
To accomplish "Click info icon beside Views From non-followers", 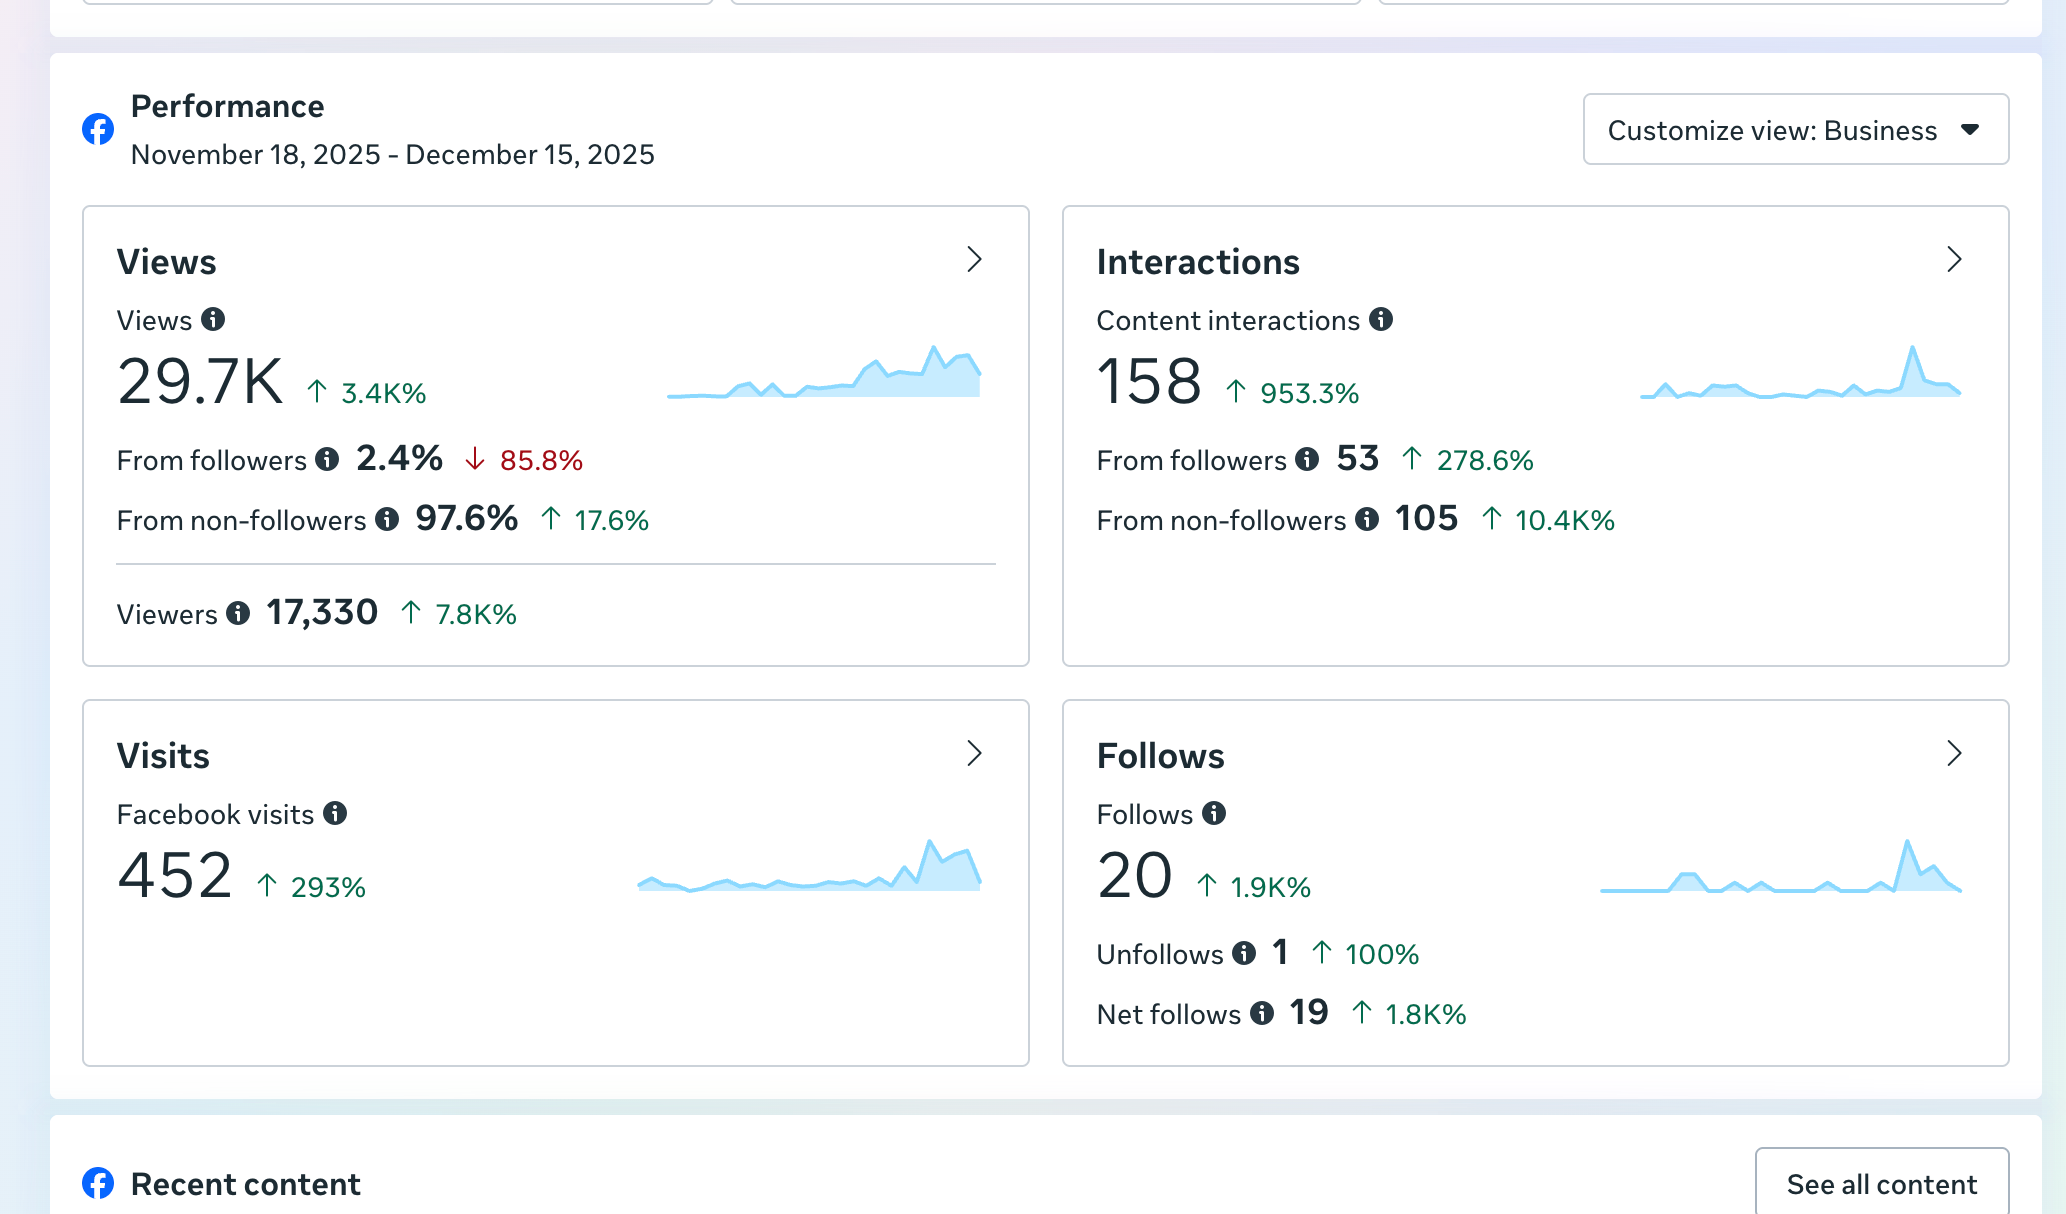I will (x=387, y=519).
